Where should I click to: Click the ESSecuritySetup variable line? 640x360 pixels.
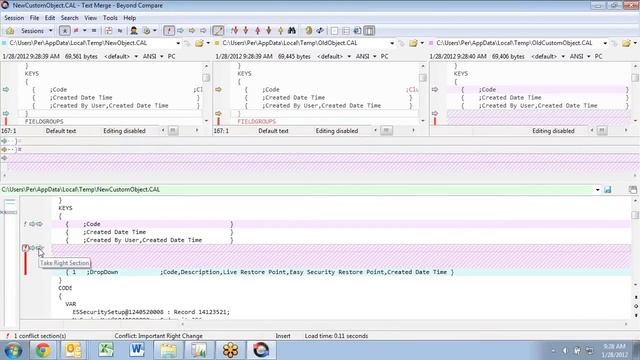pyautogui.click(x=151, y=312)
